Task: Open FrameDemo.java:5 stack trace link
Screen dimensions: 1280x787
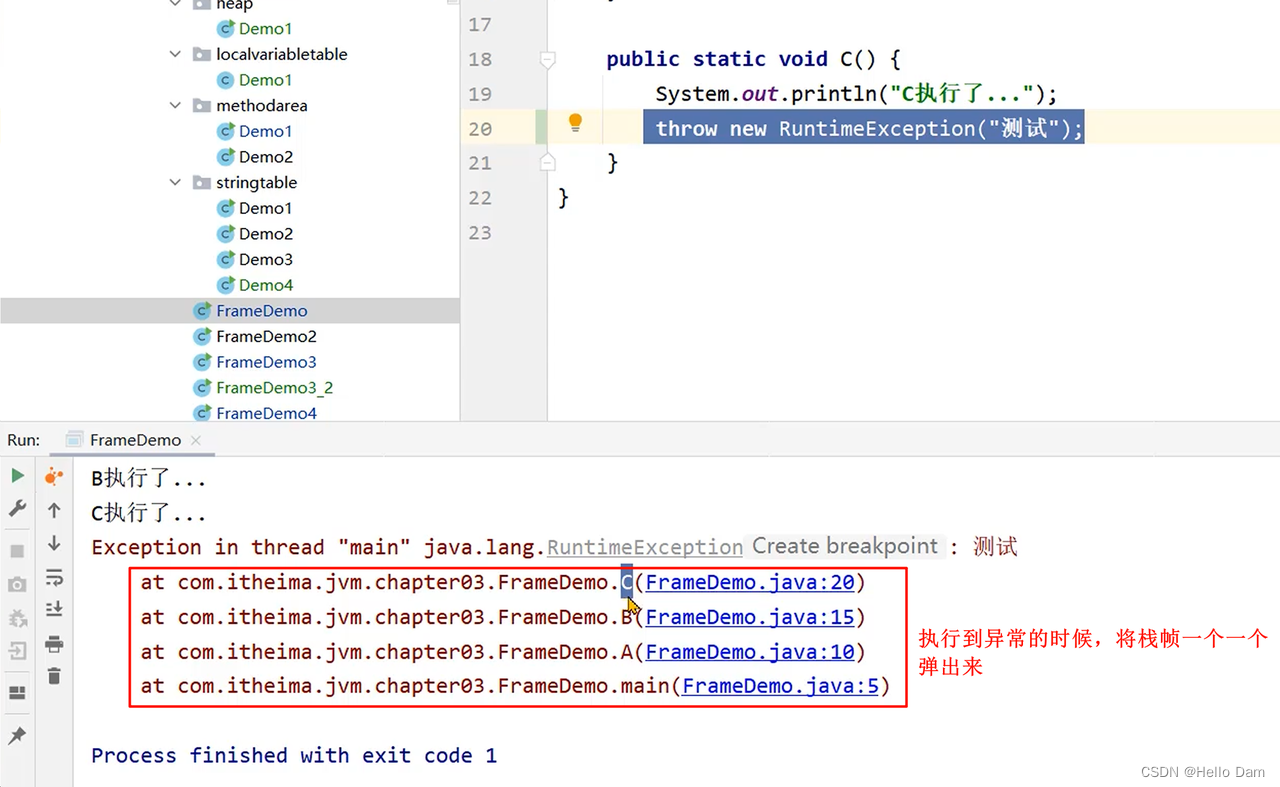Action: click(781, 686)
